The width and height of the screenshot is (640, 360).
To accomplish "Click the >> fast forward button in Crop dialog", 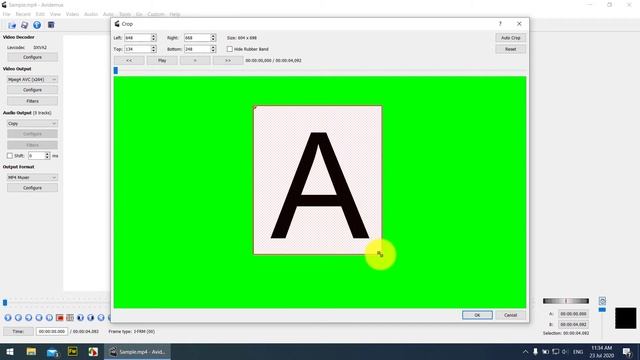I will coord(228,60).
